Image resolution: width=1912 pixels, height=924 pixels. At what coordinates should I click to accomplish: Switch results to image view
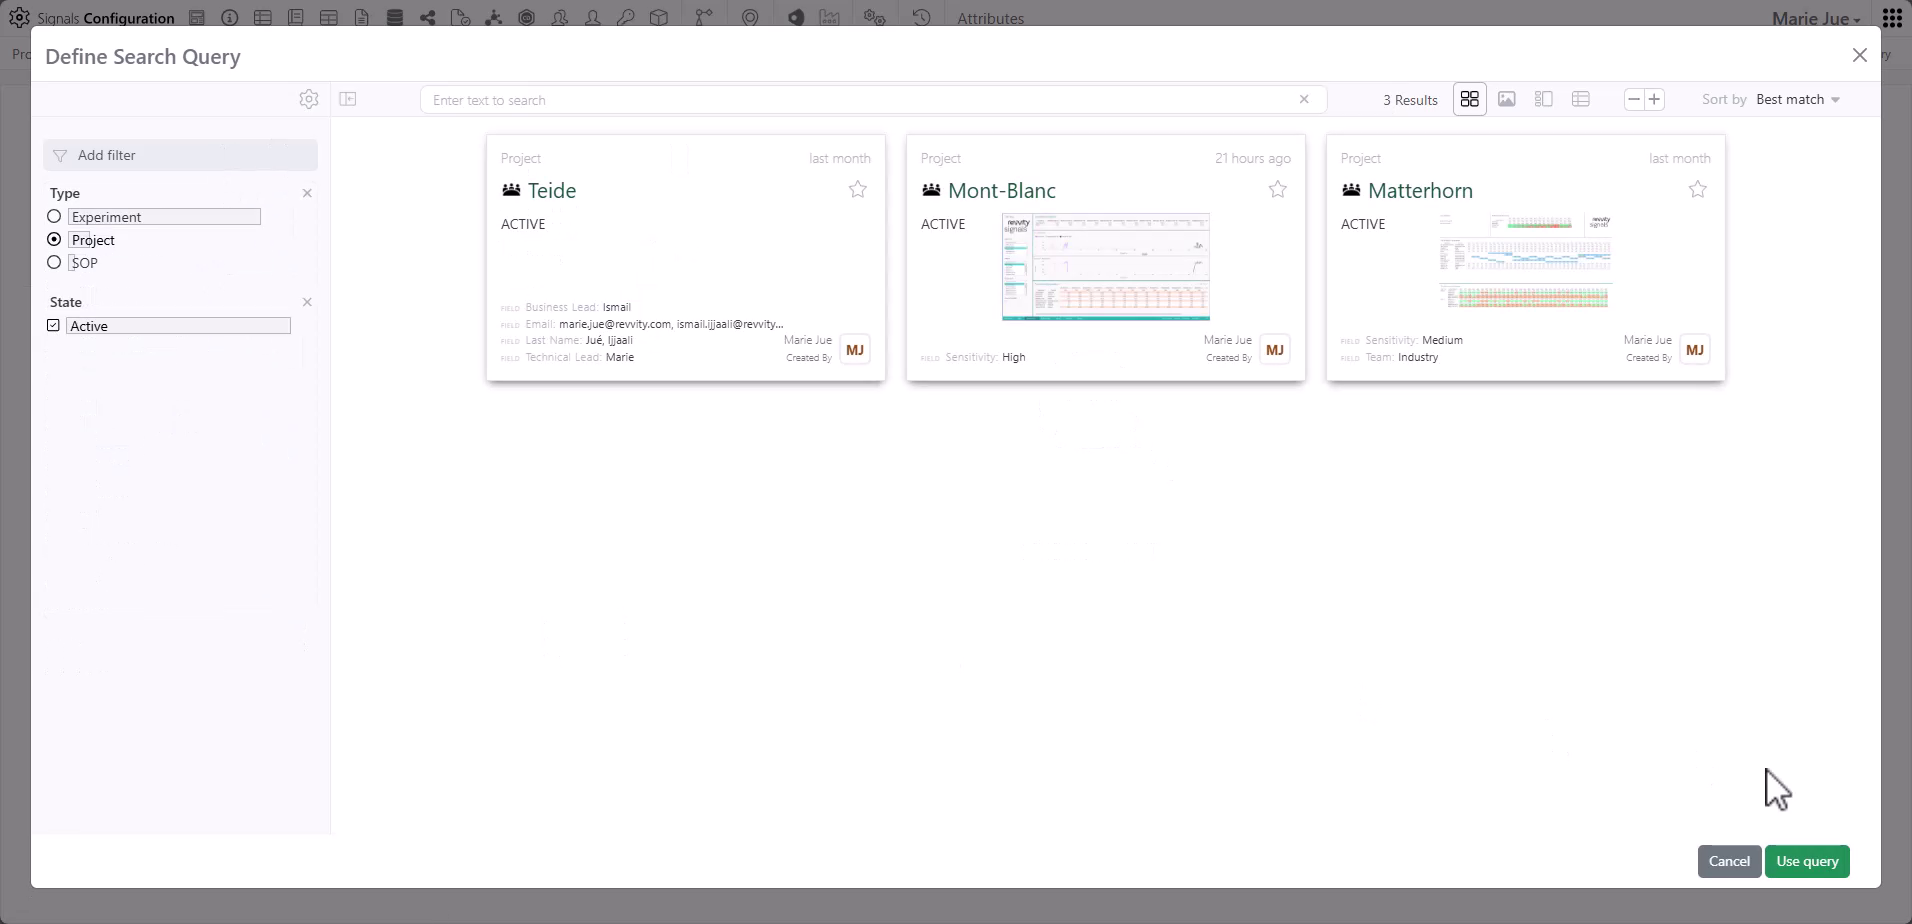(x=1507, y=99)
